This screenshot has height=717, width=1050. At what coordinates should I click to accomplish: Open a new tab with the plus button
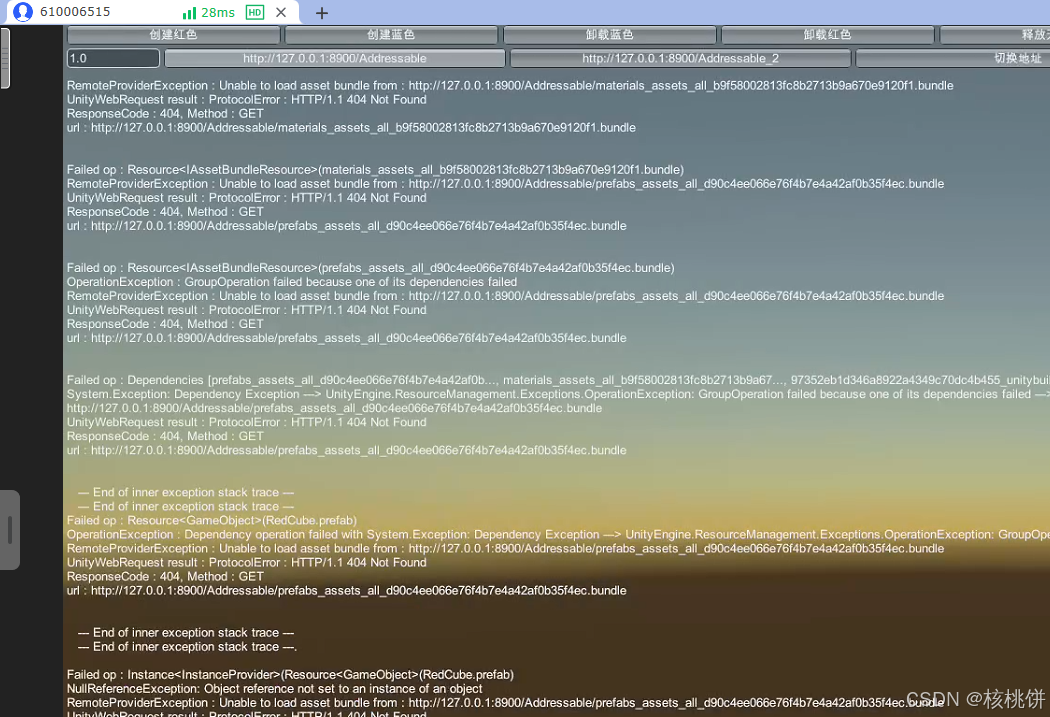pos(321,13)
